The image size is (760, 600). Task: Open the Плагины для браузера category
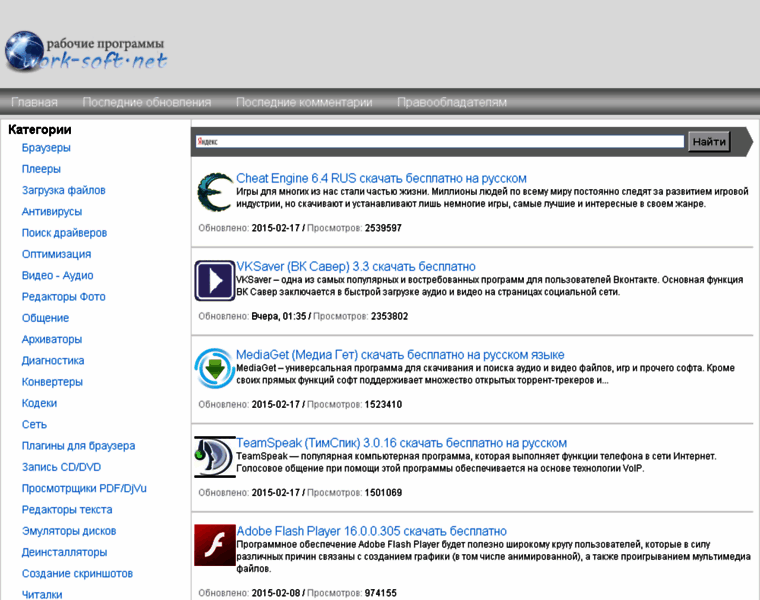[x=79, y=446]
